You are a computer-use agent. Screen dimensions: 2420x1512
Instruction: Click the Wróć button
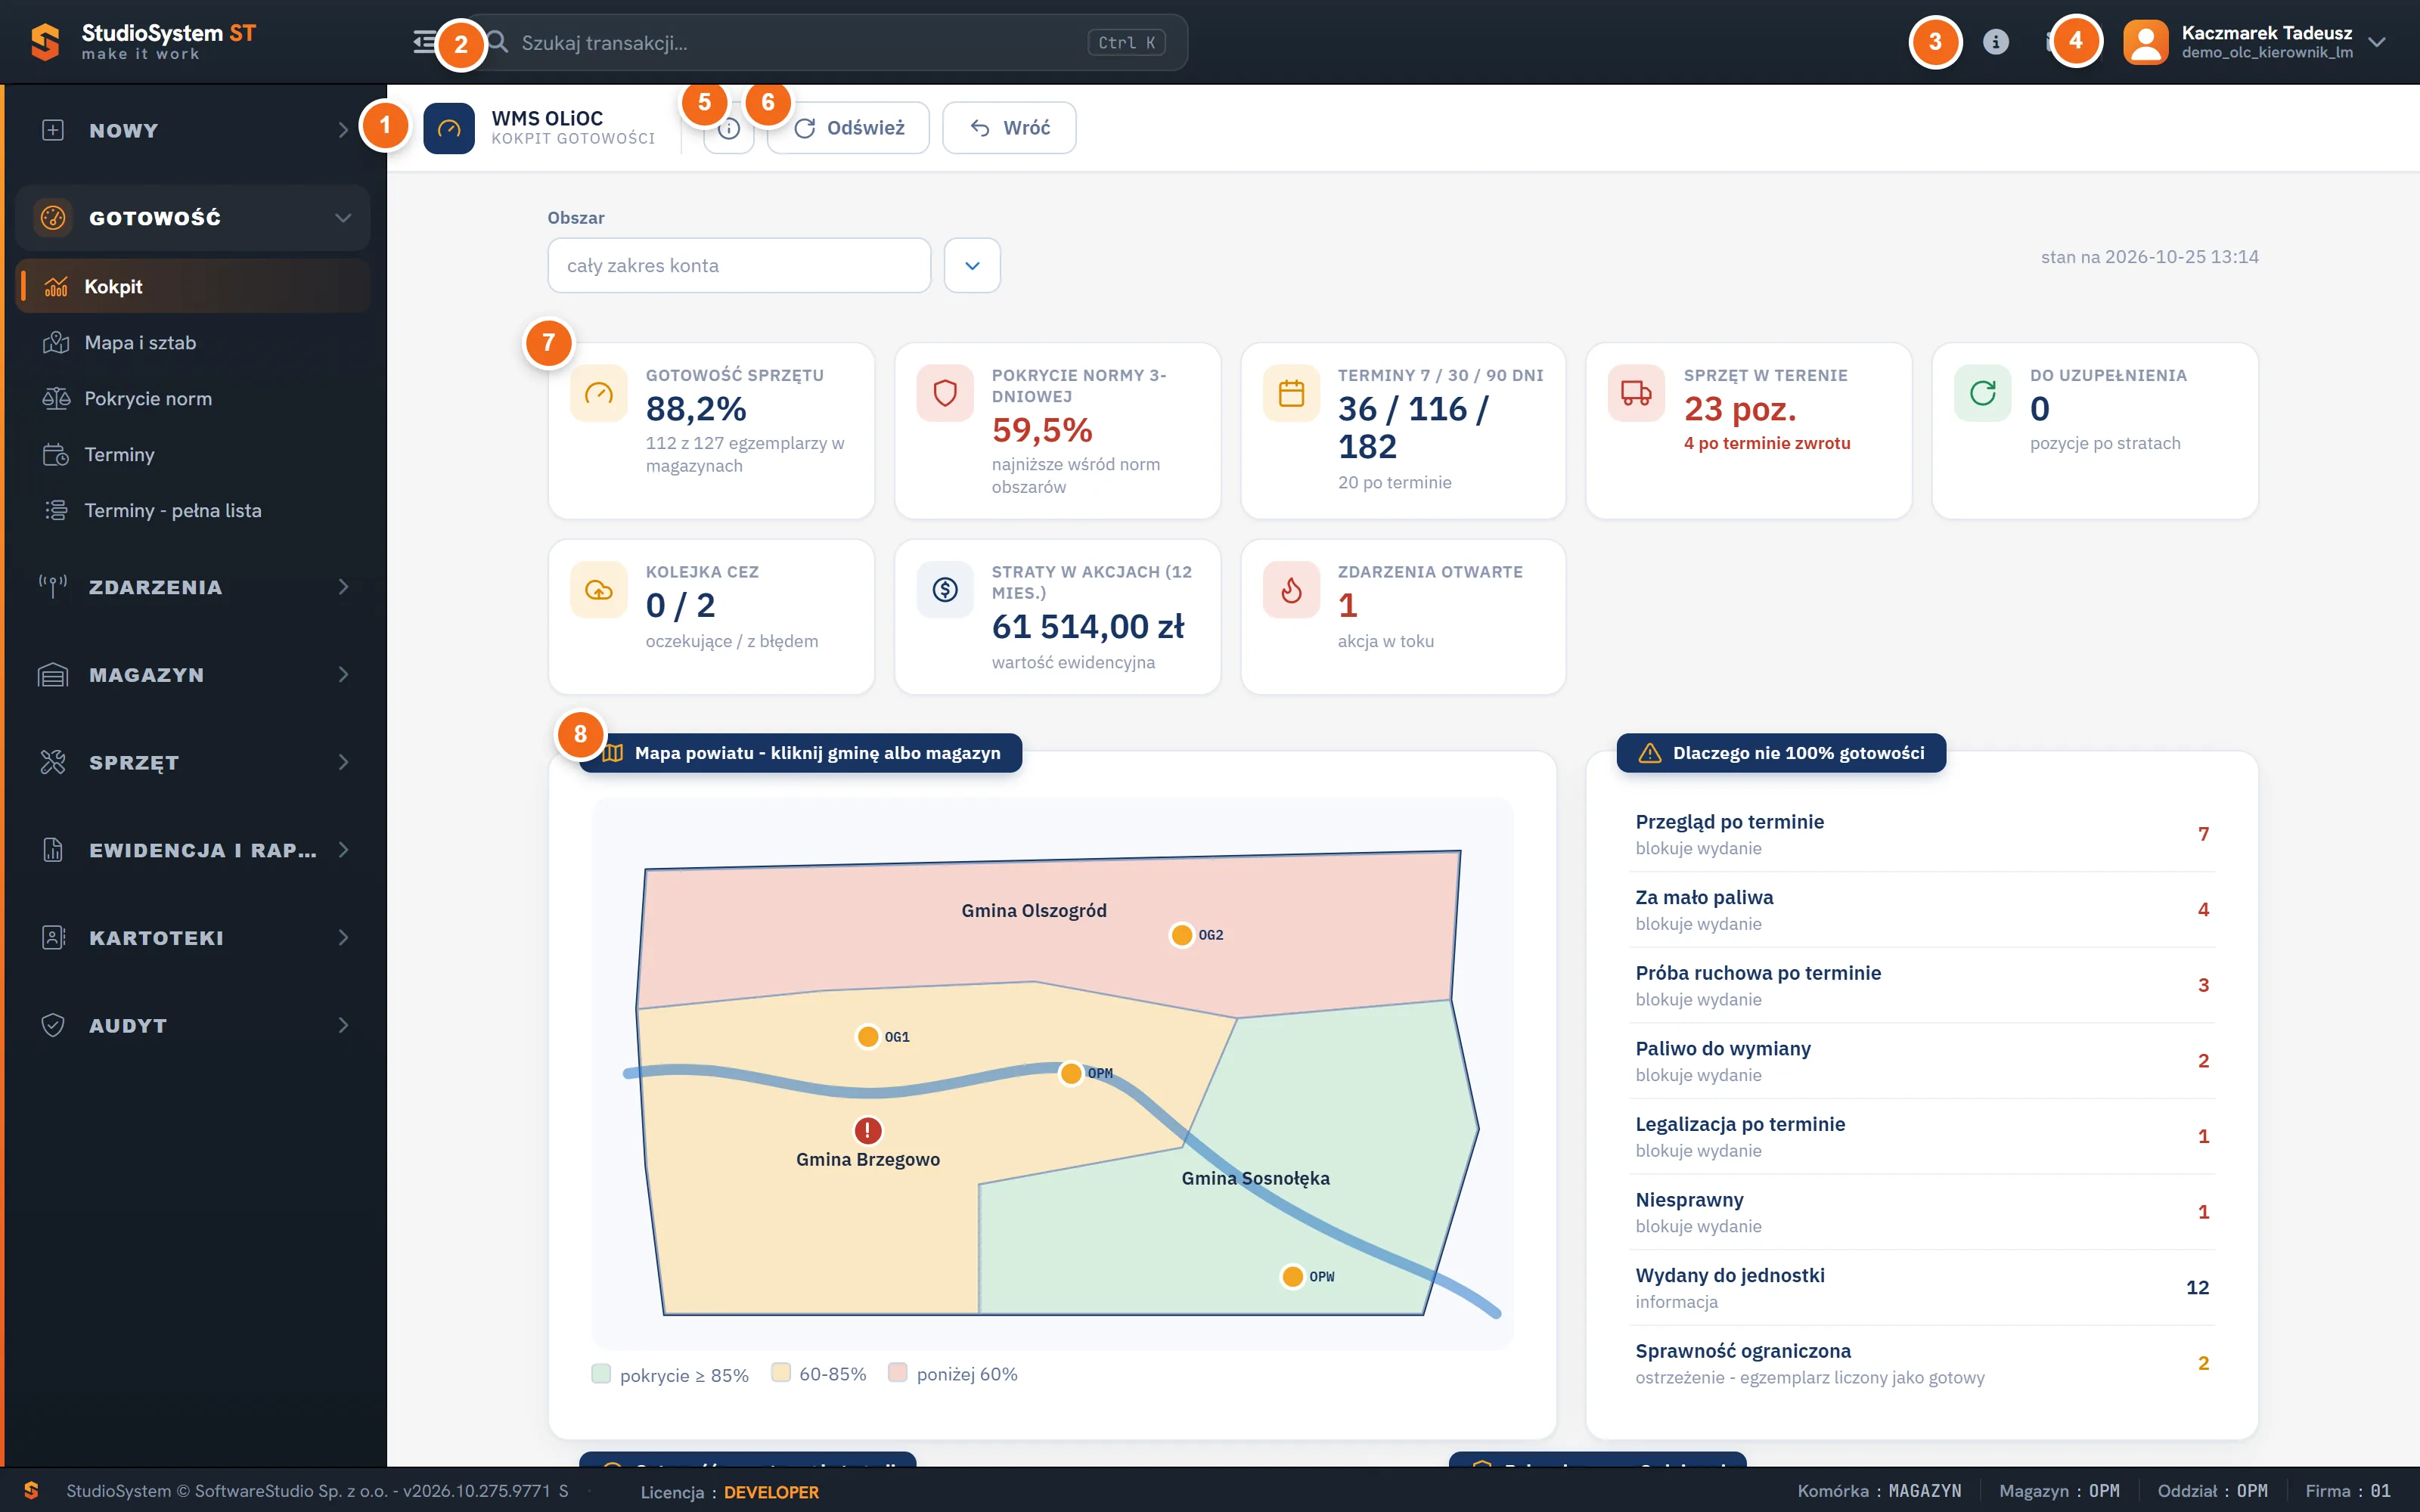click(1009, 128)
